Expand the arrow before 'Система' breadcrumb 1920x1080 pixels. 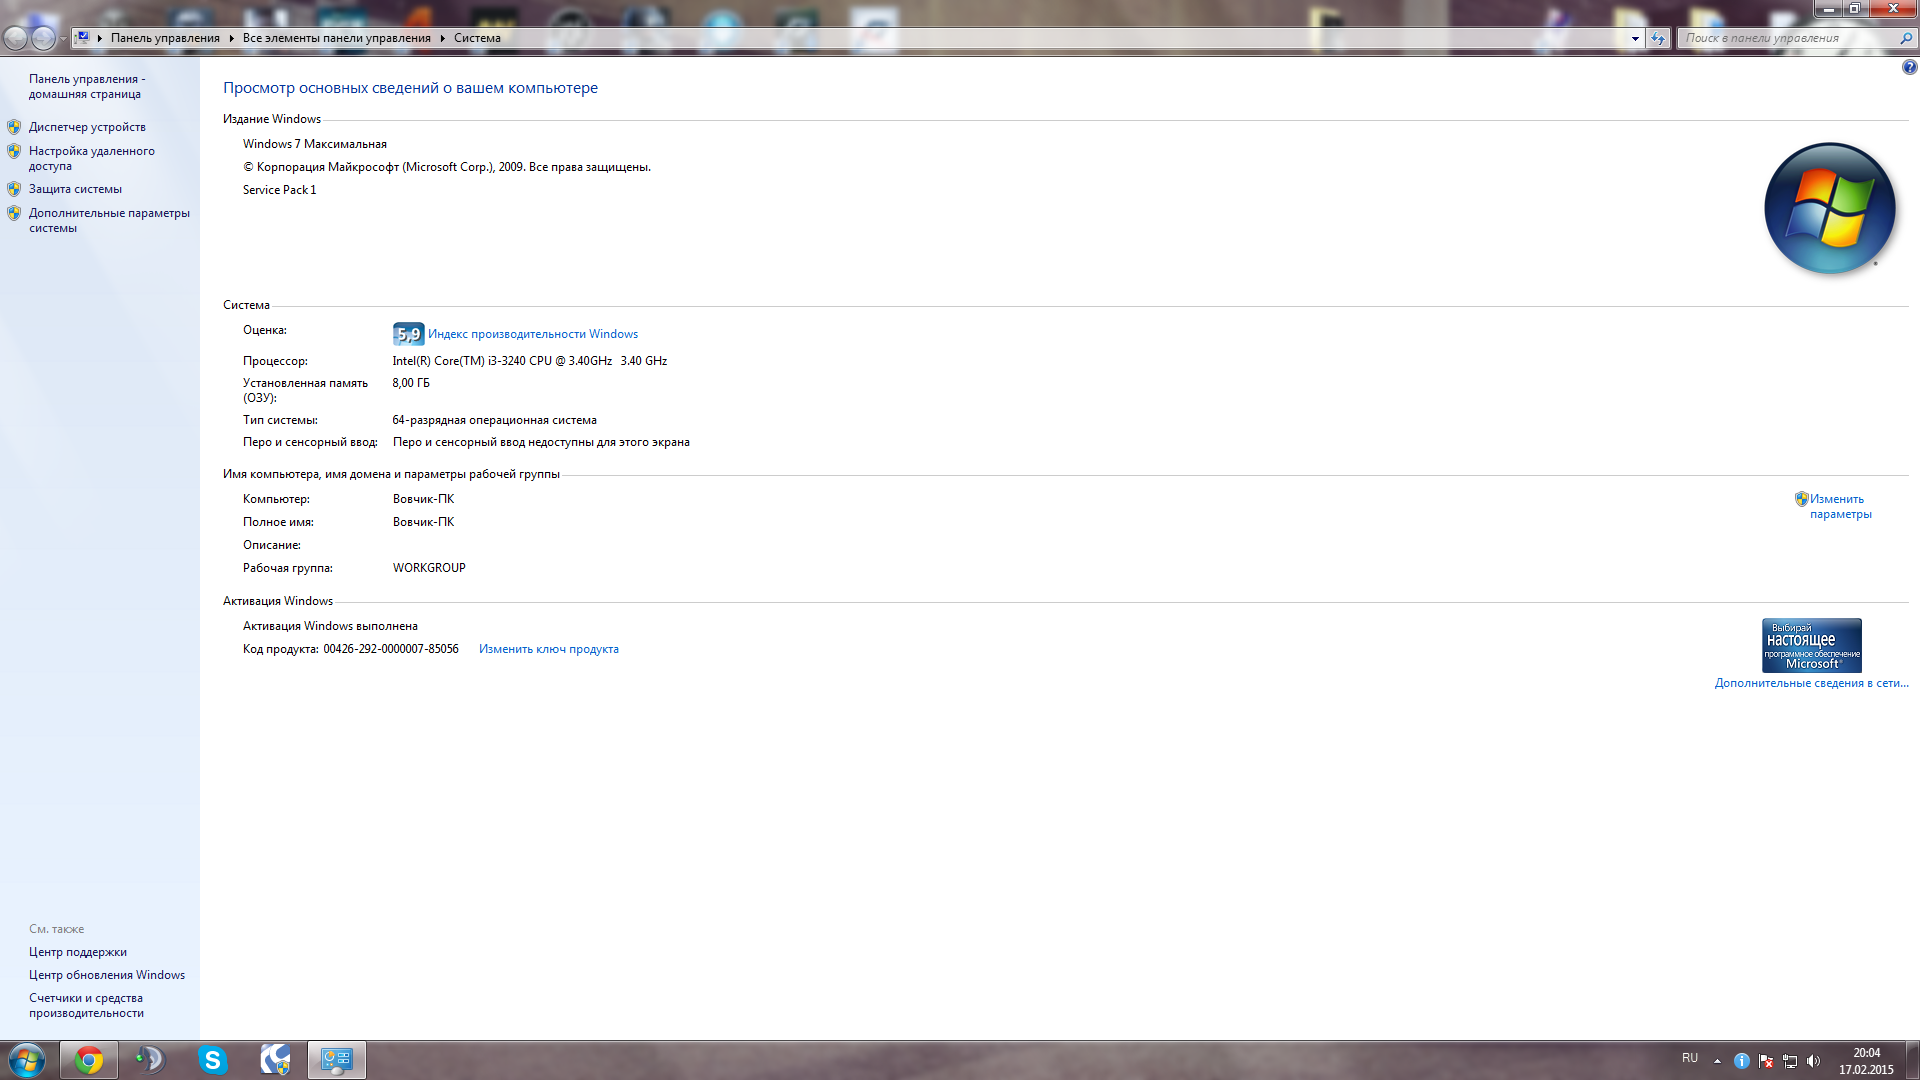pyautogui.click(x=442, y=38)
